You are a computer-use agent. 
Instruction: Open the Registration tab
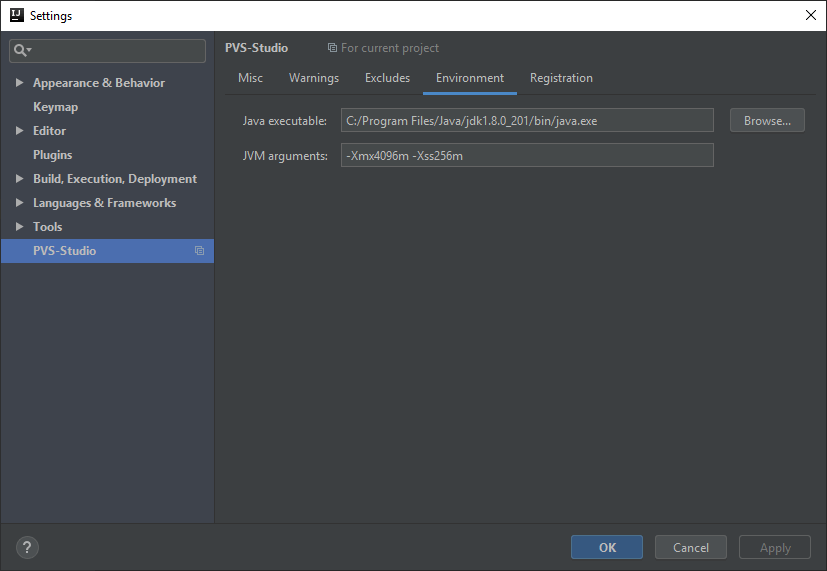[561, 78]
